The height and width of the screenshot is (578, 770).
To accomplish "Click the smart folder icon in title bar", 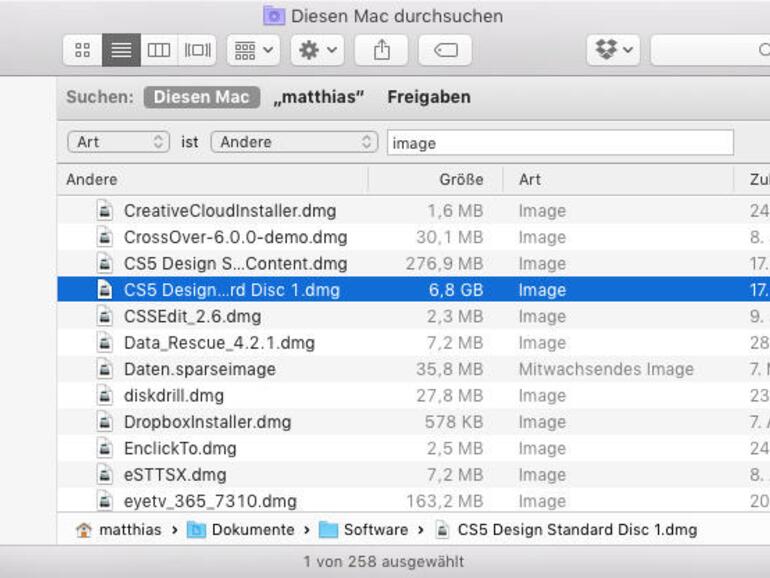I will (274, 16).
